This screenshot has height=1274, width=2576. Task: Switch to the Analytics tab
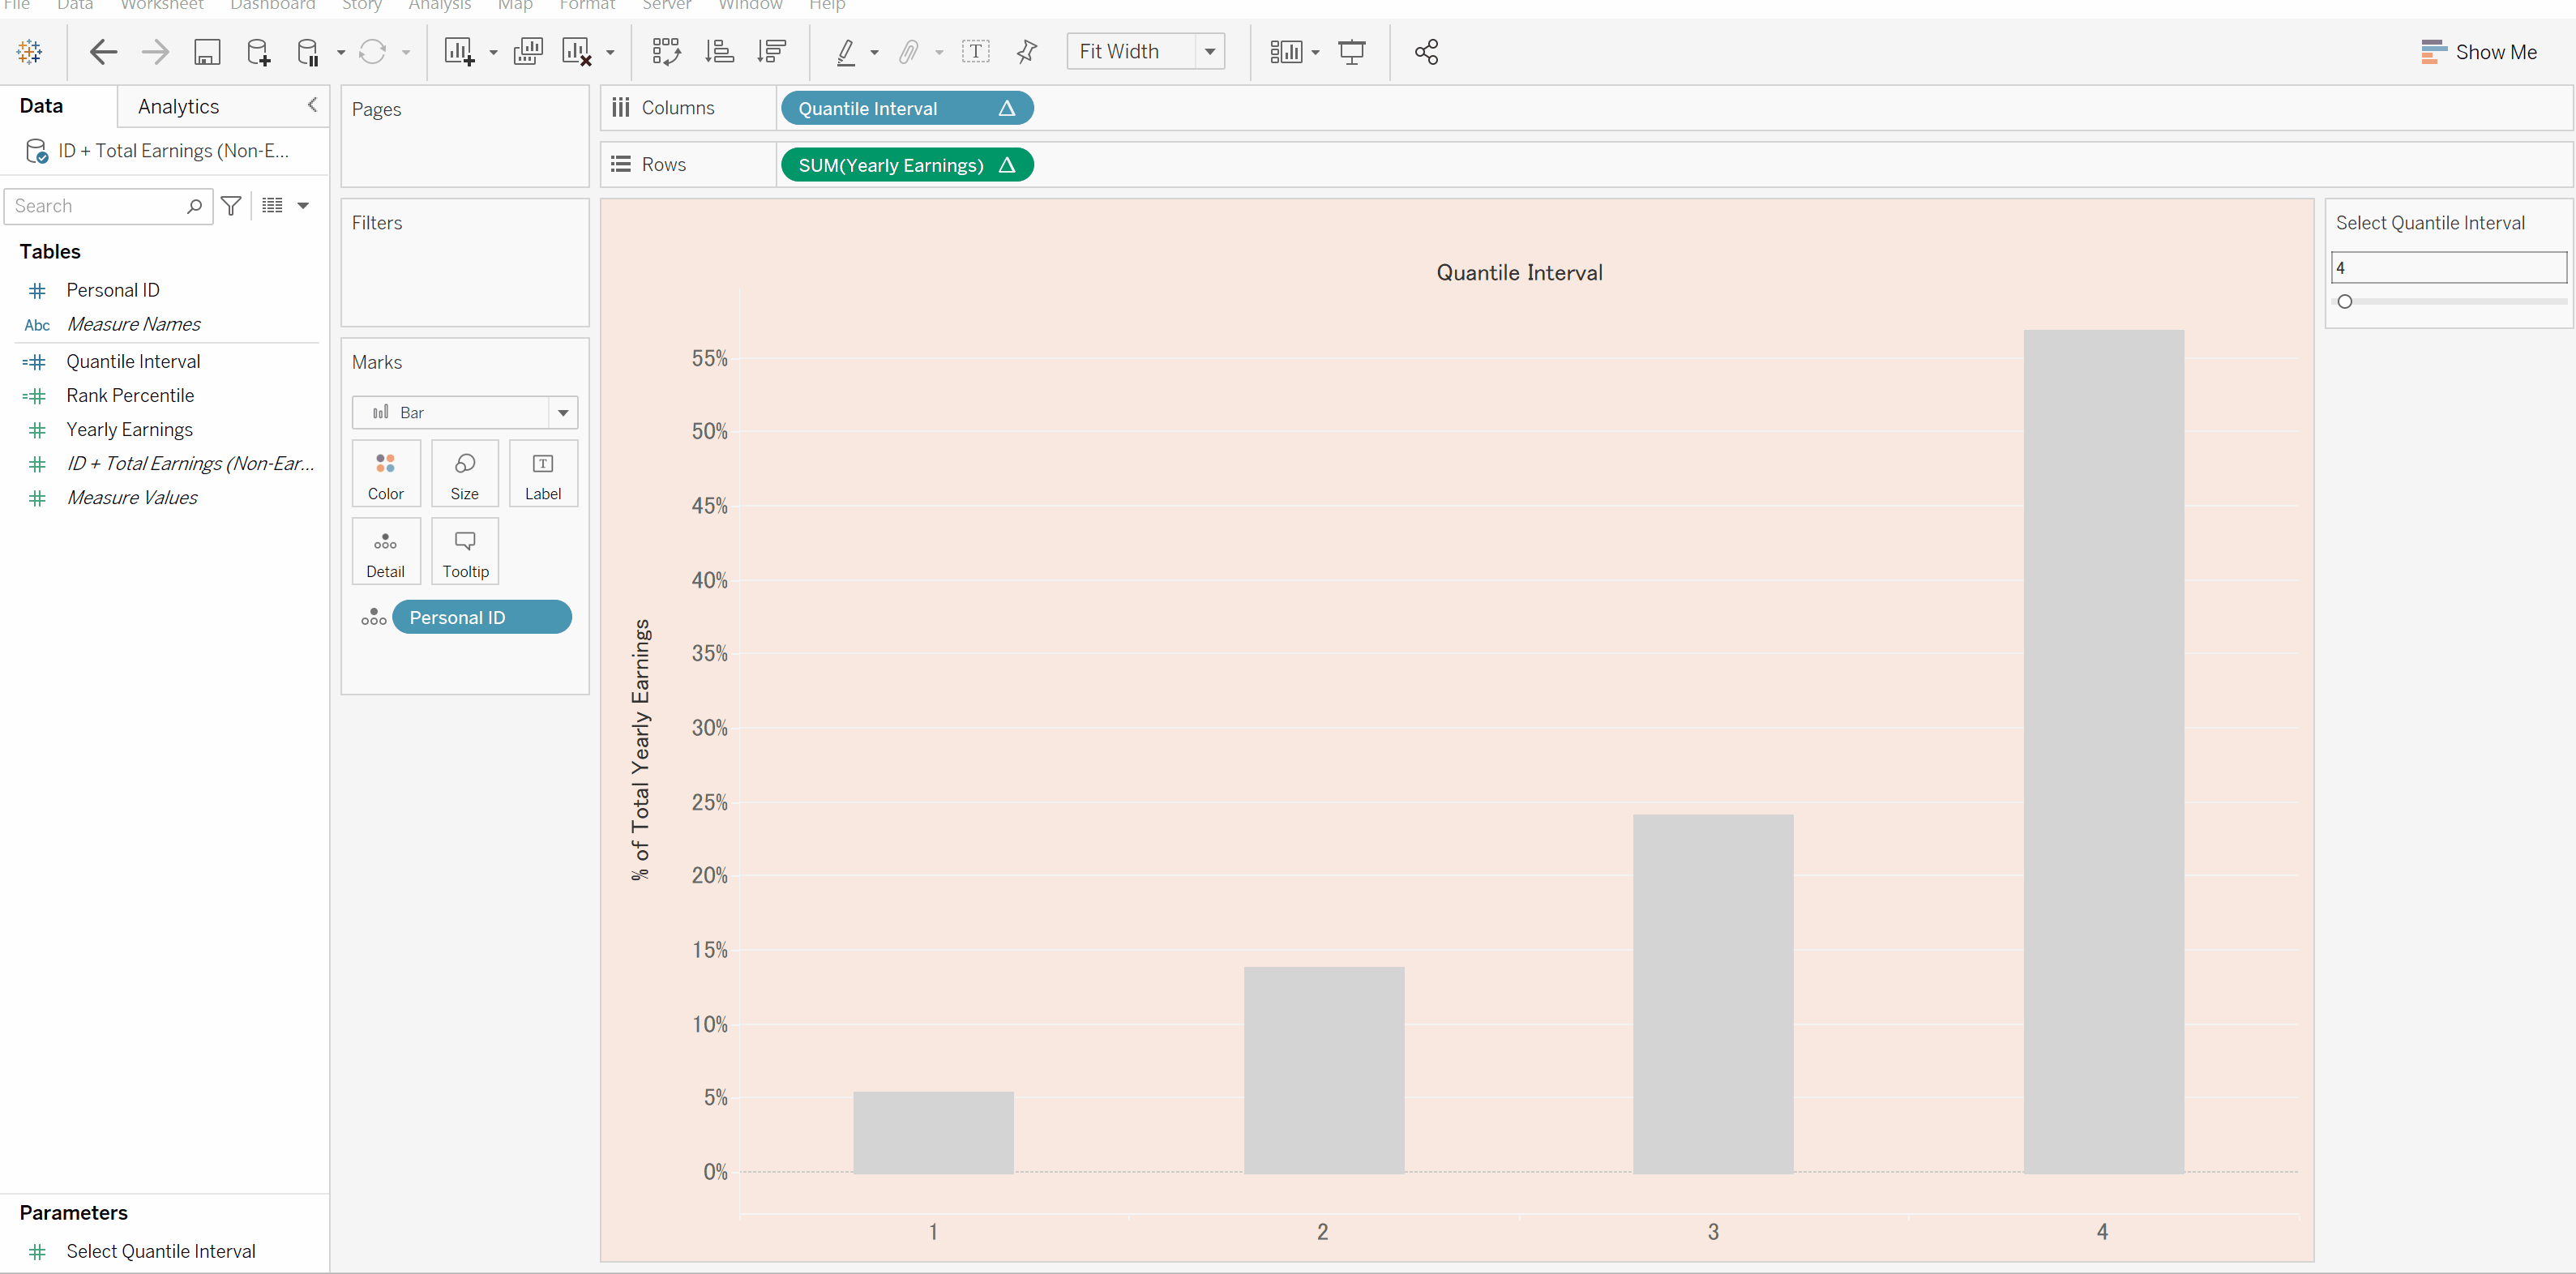(178, 106)
